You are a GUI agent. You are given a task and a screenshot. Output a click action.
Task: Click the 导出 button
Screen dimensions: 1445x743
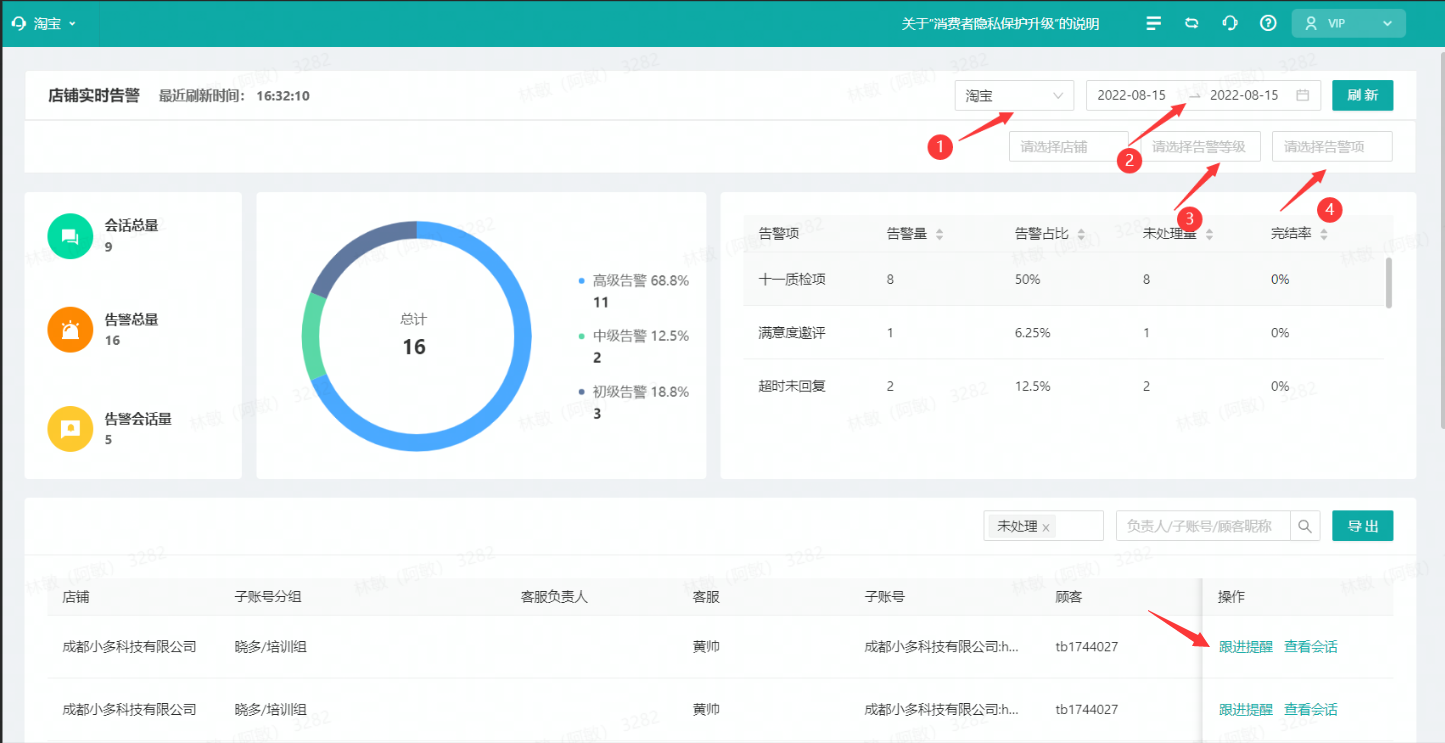(x=1362, y=526)
